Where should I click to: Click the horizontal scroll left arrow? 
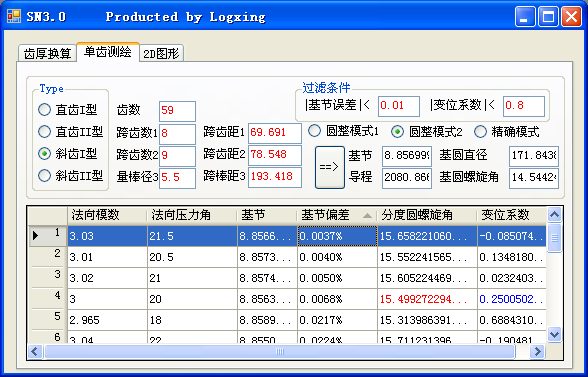pos(35,351)
